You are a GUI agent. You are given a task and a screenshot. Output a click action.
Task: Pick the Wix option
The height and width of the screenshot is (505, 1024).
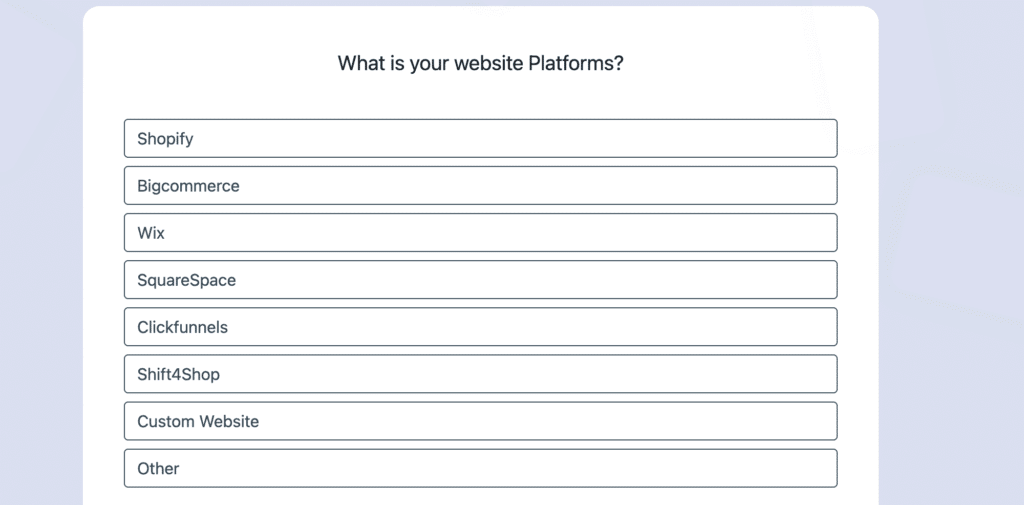tap(480, 232)
